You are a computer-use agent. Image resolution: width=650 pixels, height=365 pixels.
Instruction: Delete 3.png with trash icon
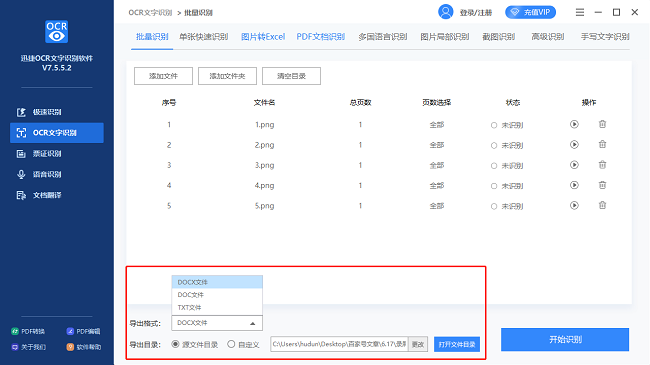click(602, 165)
